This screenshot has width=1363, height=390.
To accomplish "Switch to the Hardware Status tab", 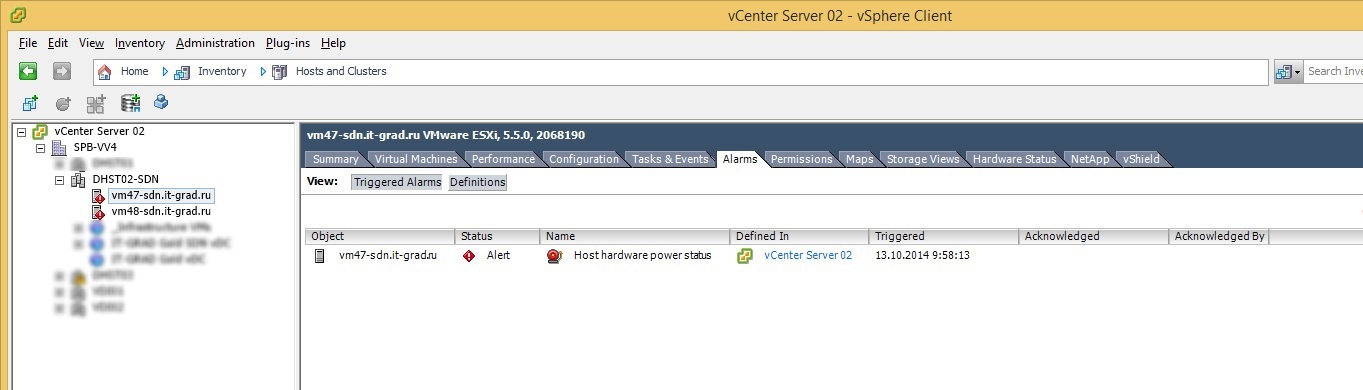I will coord(1014,159).
